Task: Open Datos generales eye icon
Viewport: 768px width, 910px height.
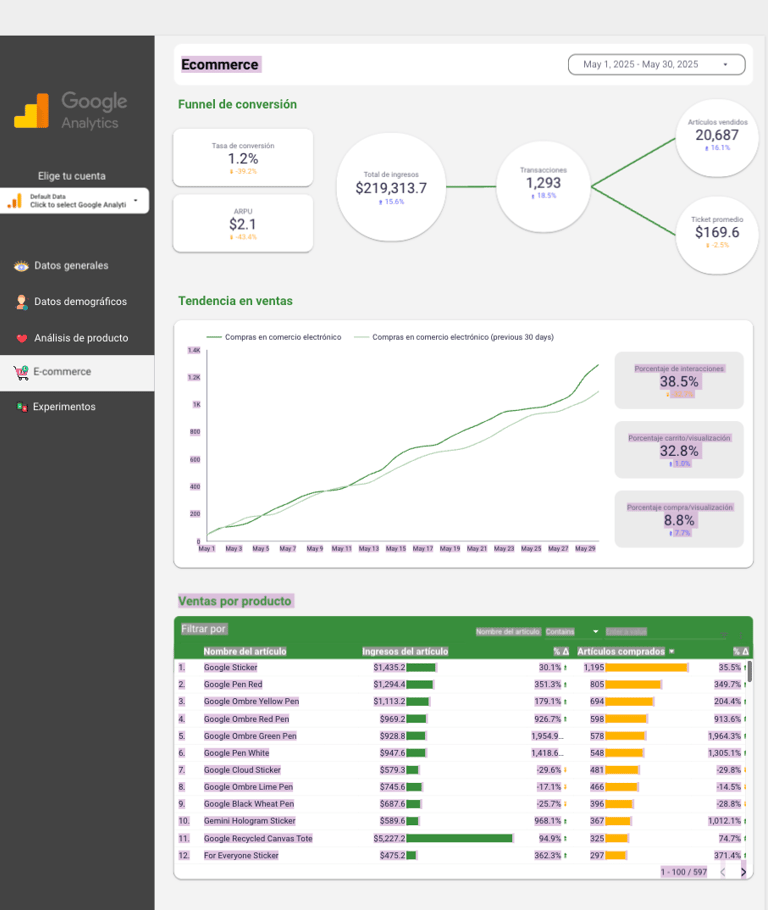Action: point(21,266)
